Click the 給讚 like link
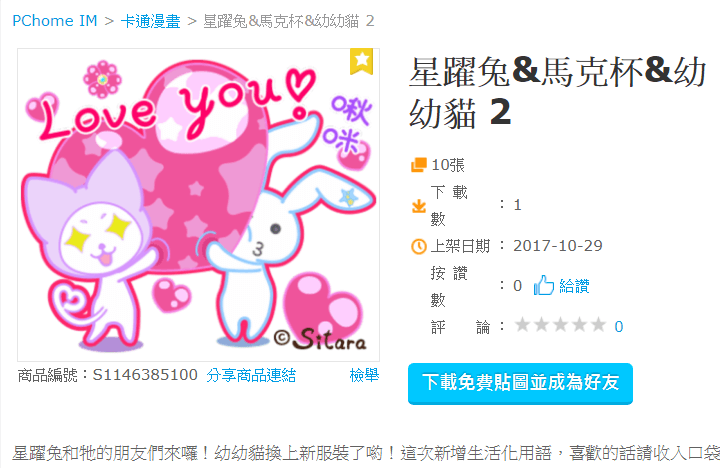720x468 pixels. point(574,286)
